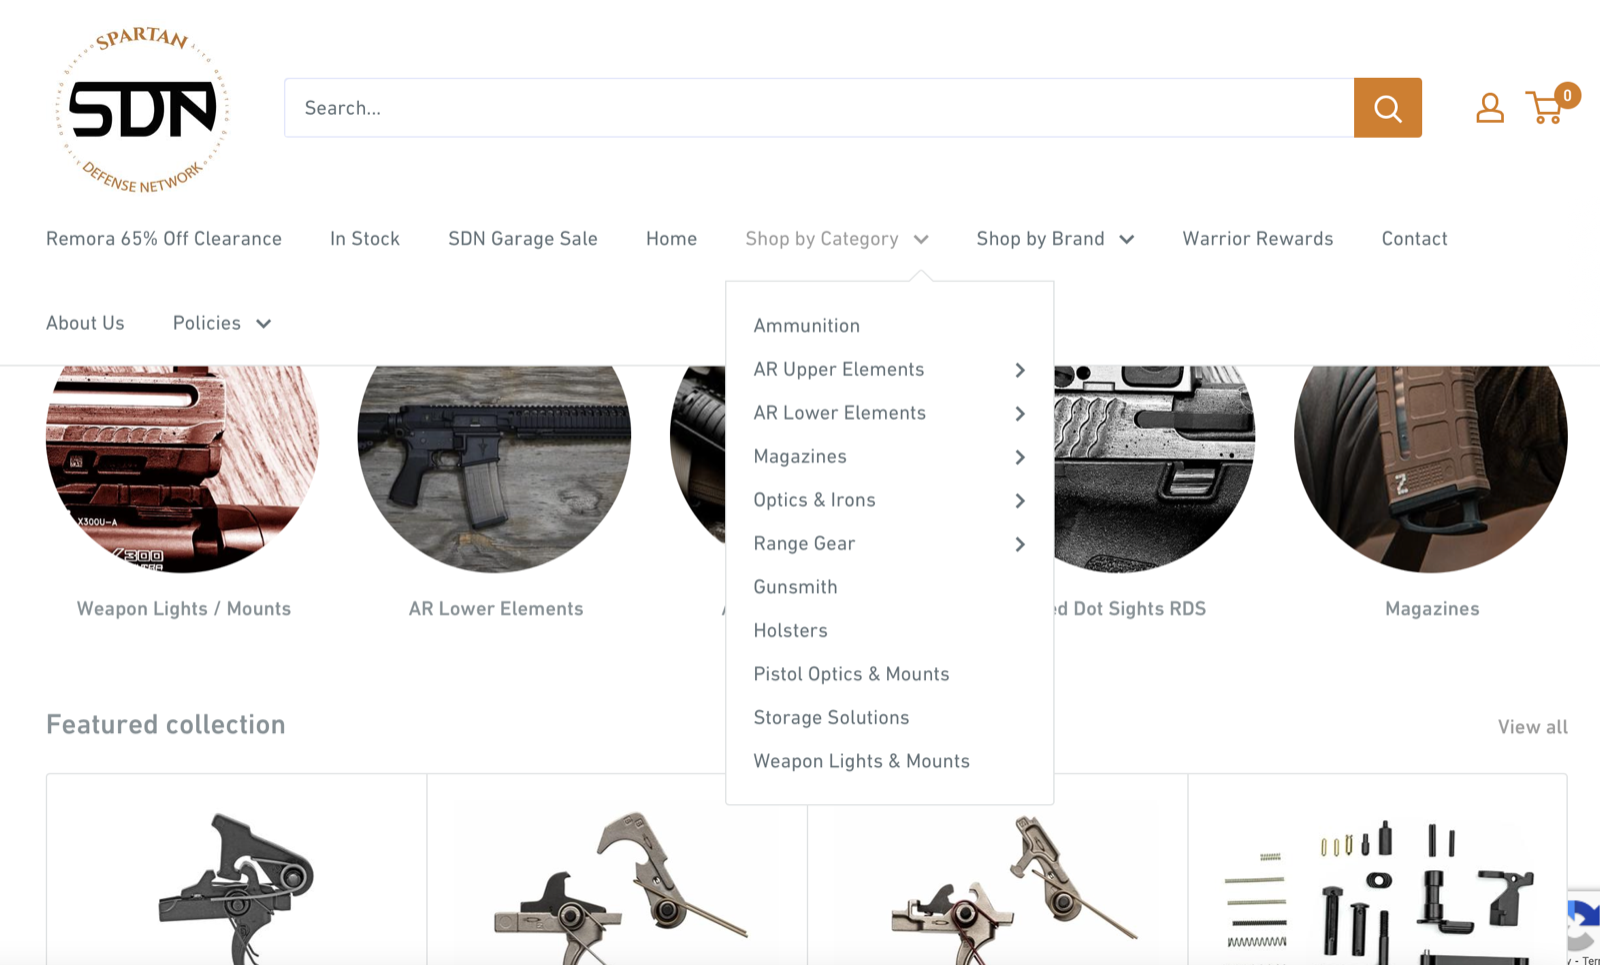This screenshot has height=965, width=1600.
Task: Click View all featured collection link
Action: 1532,727
